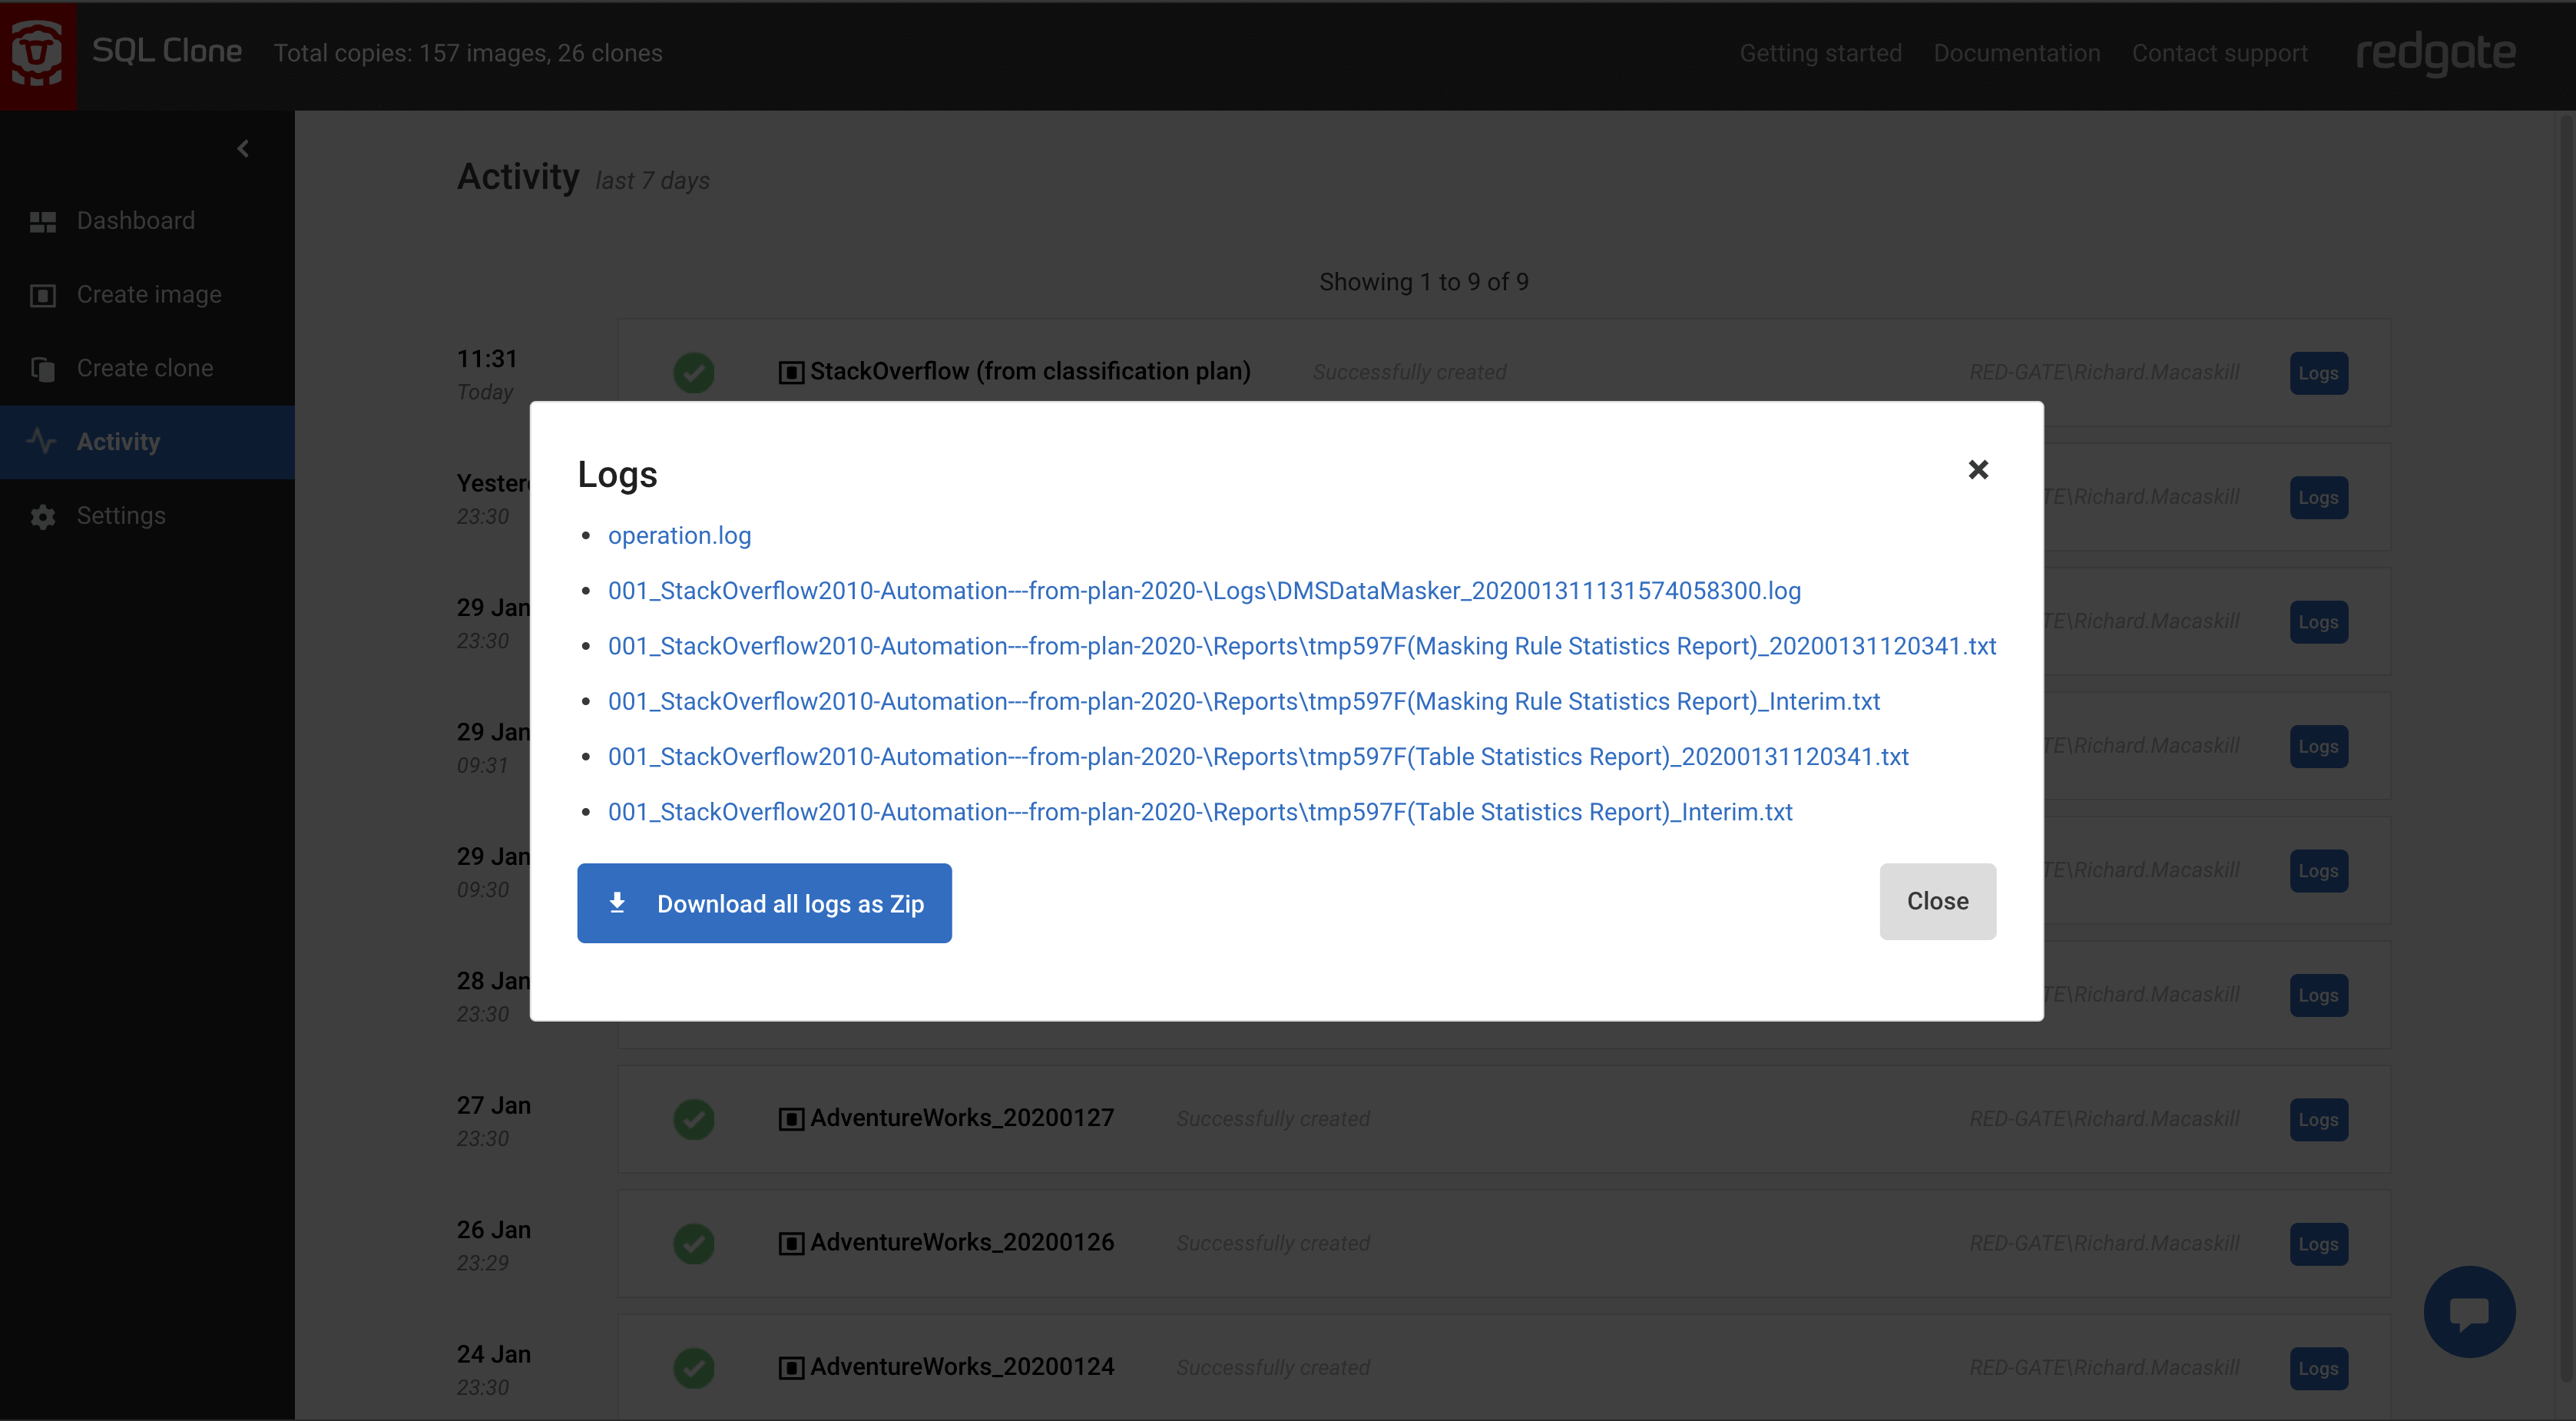Open Documentation link in header
The width and height of the screenshot is (2576, 1421).
[2016, 53]
